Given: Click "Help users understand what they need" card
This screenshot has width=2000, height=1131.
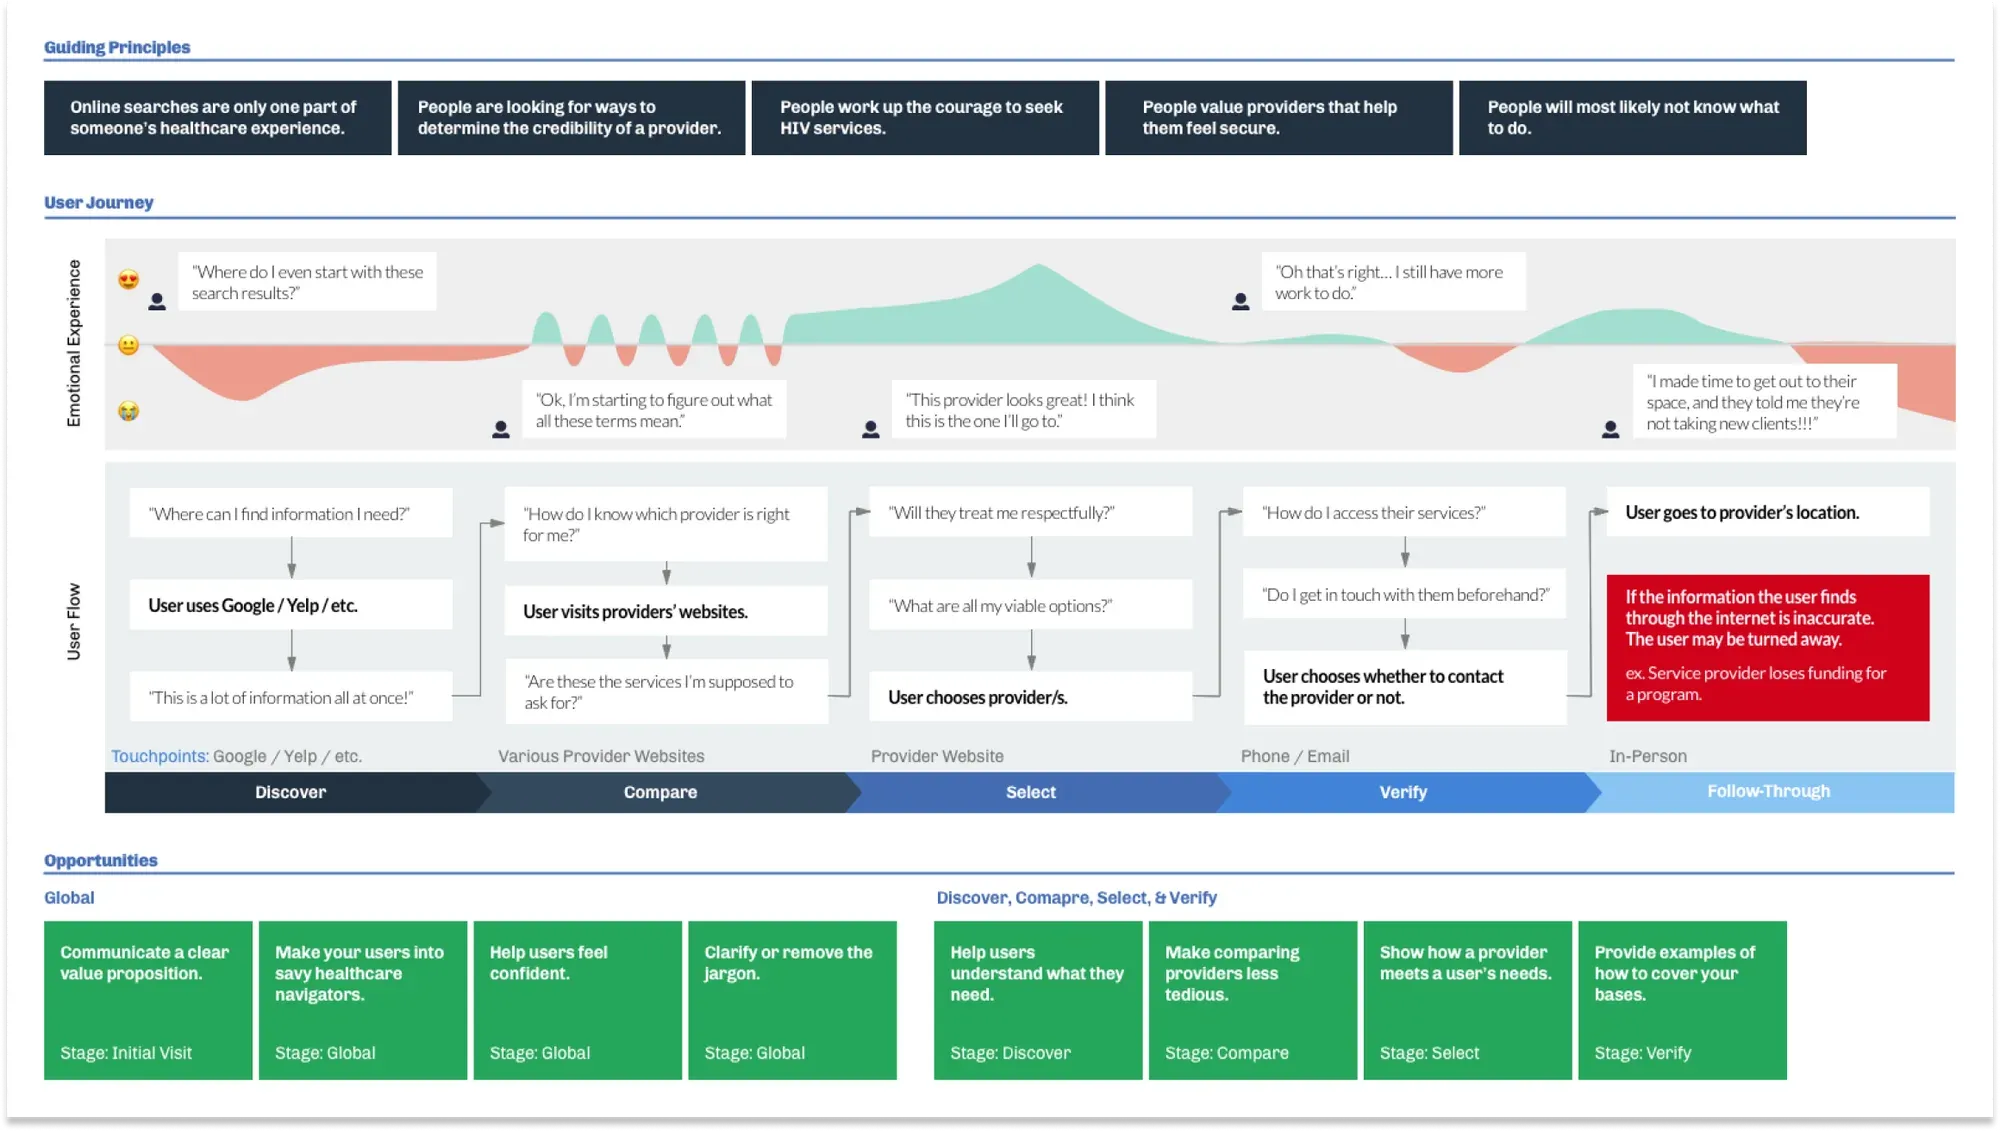Looking at the screenshot, I should [x=1038, y=1000].
